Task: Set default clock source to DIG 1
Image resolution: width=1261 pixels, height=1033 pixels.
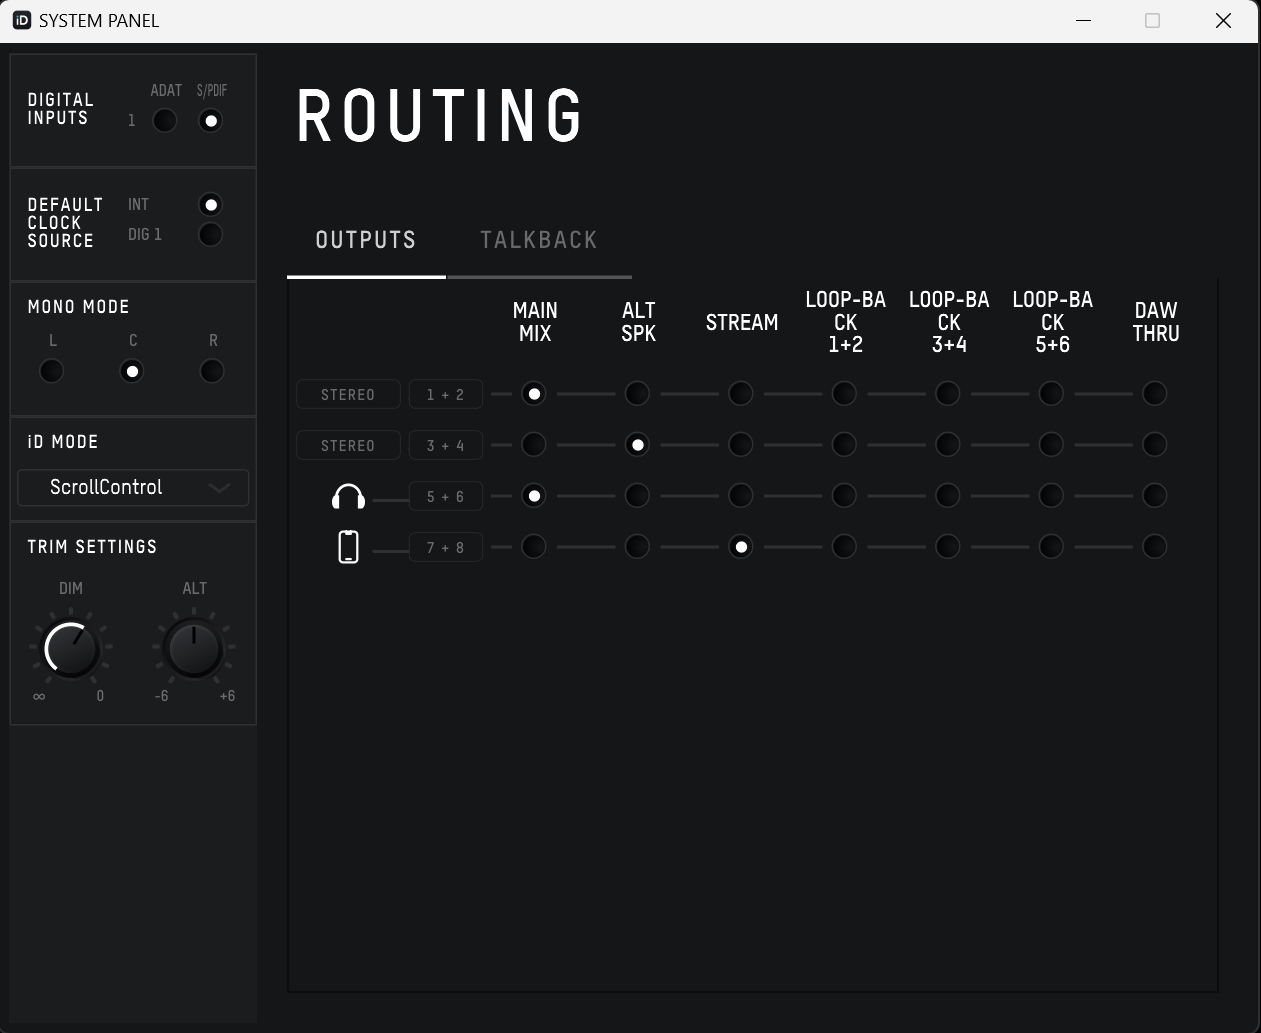Action: tap(210, 234)
